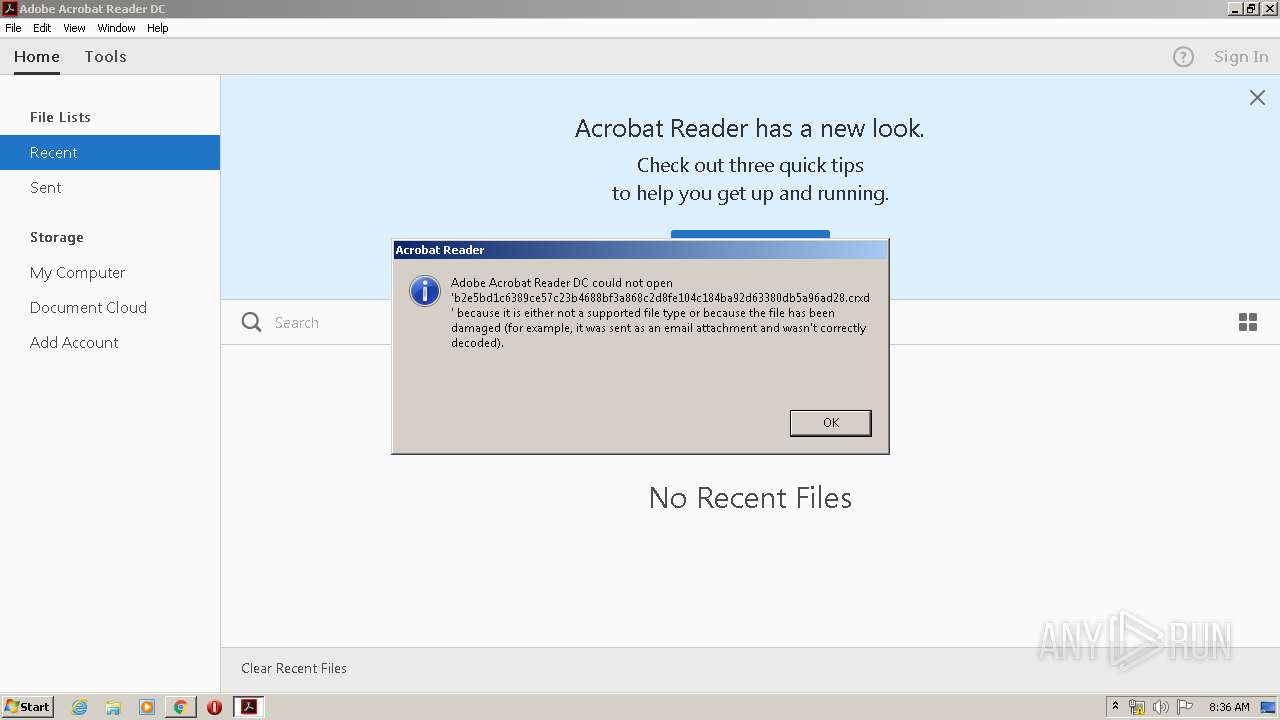Open the Edit menu
Image resolution: width=1280 pixels, height=720 pixels.
tap(42, 28)
